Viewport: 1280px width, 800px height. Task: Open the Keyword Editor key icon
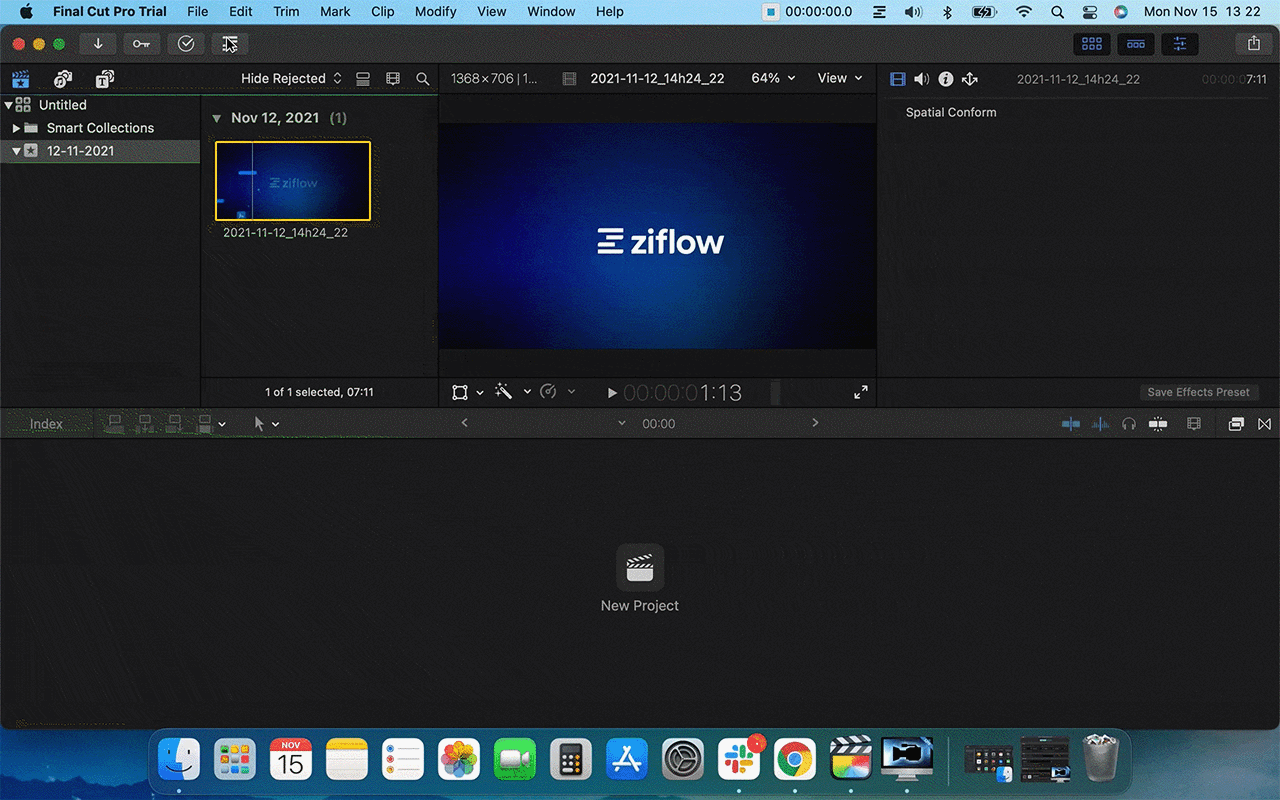pyautogui.click(x=141, y=44)
